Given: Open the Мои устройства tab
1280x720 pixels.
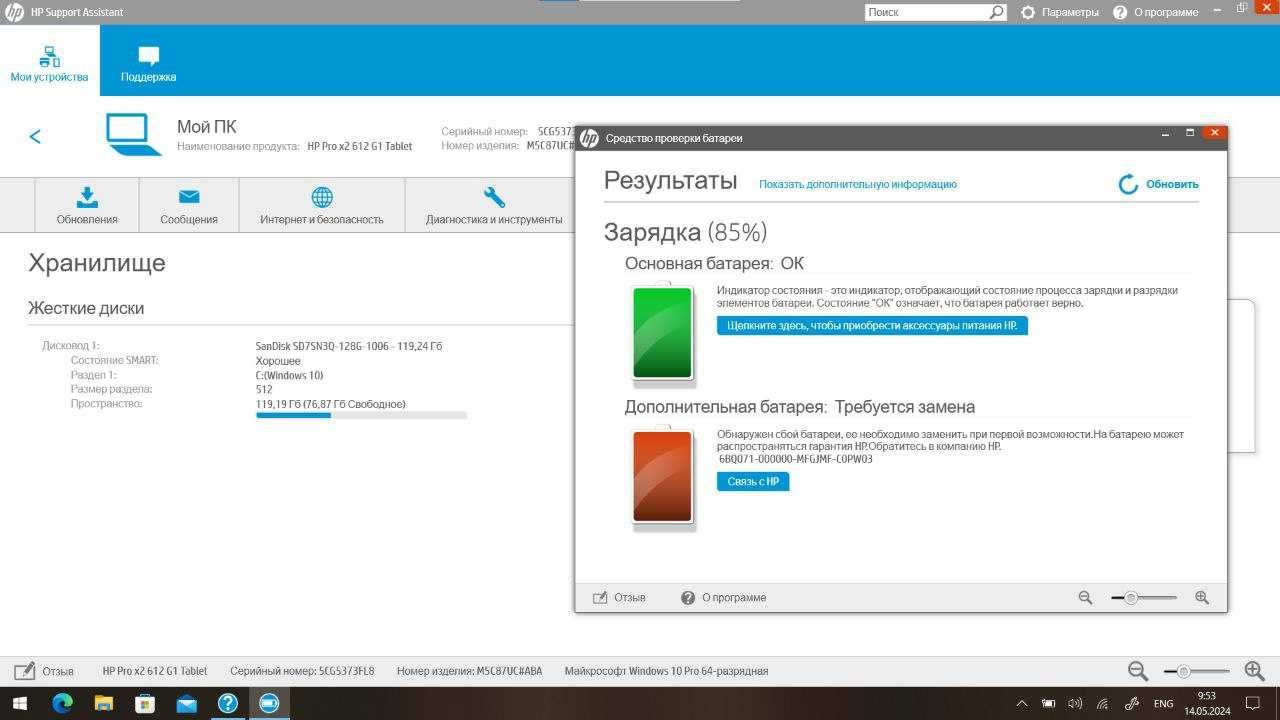Looking at the screenshot, I should 49,63.
